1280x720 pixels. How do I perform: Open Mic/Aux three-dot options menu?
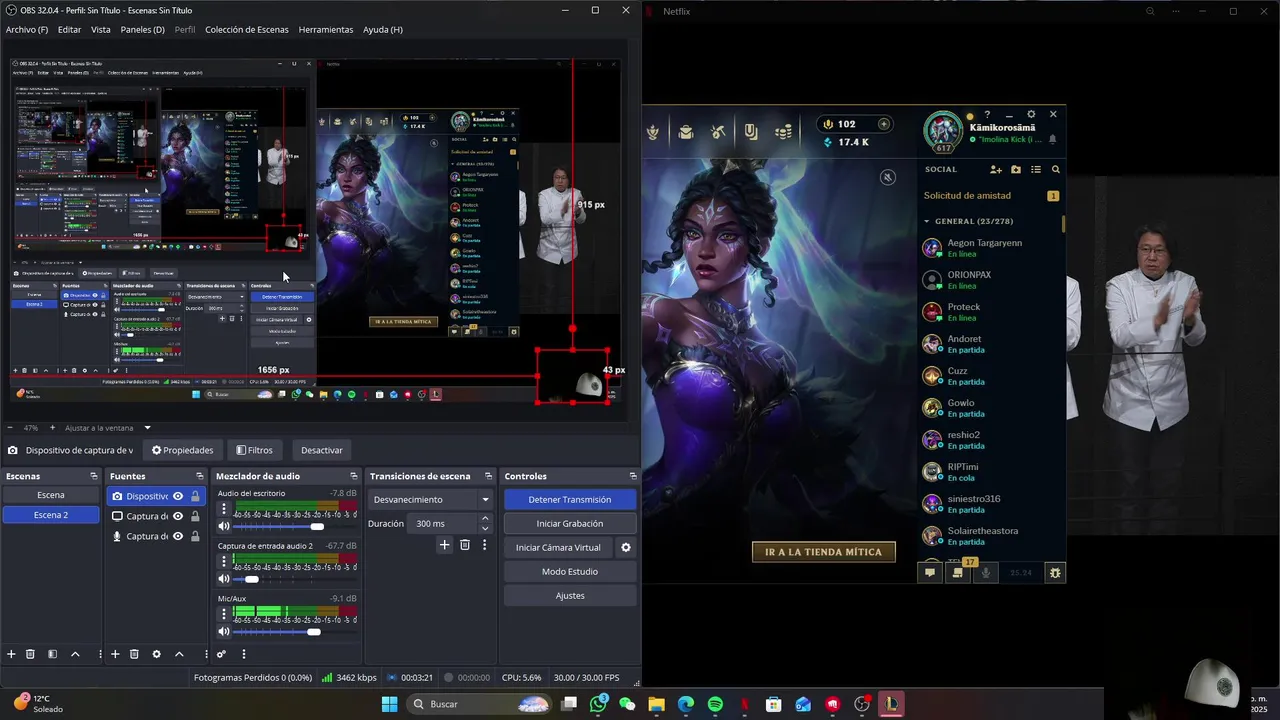[224, 615]
